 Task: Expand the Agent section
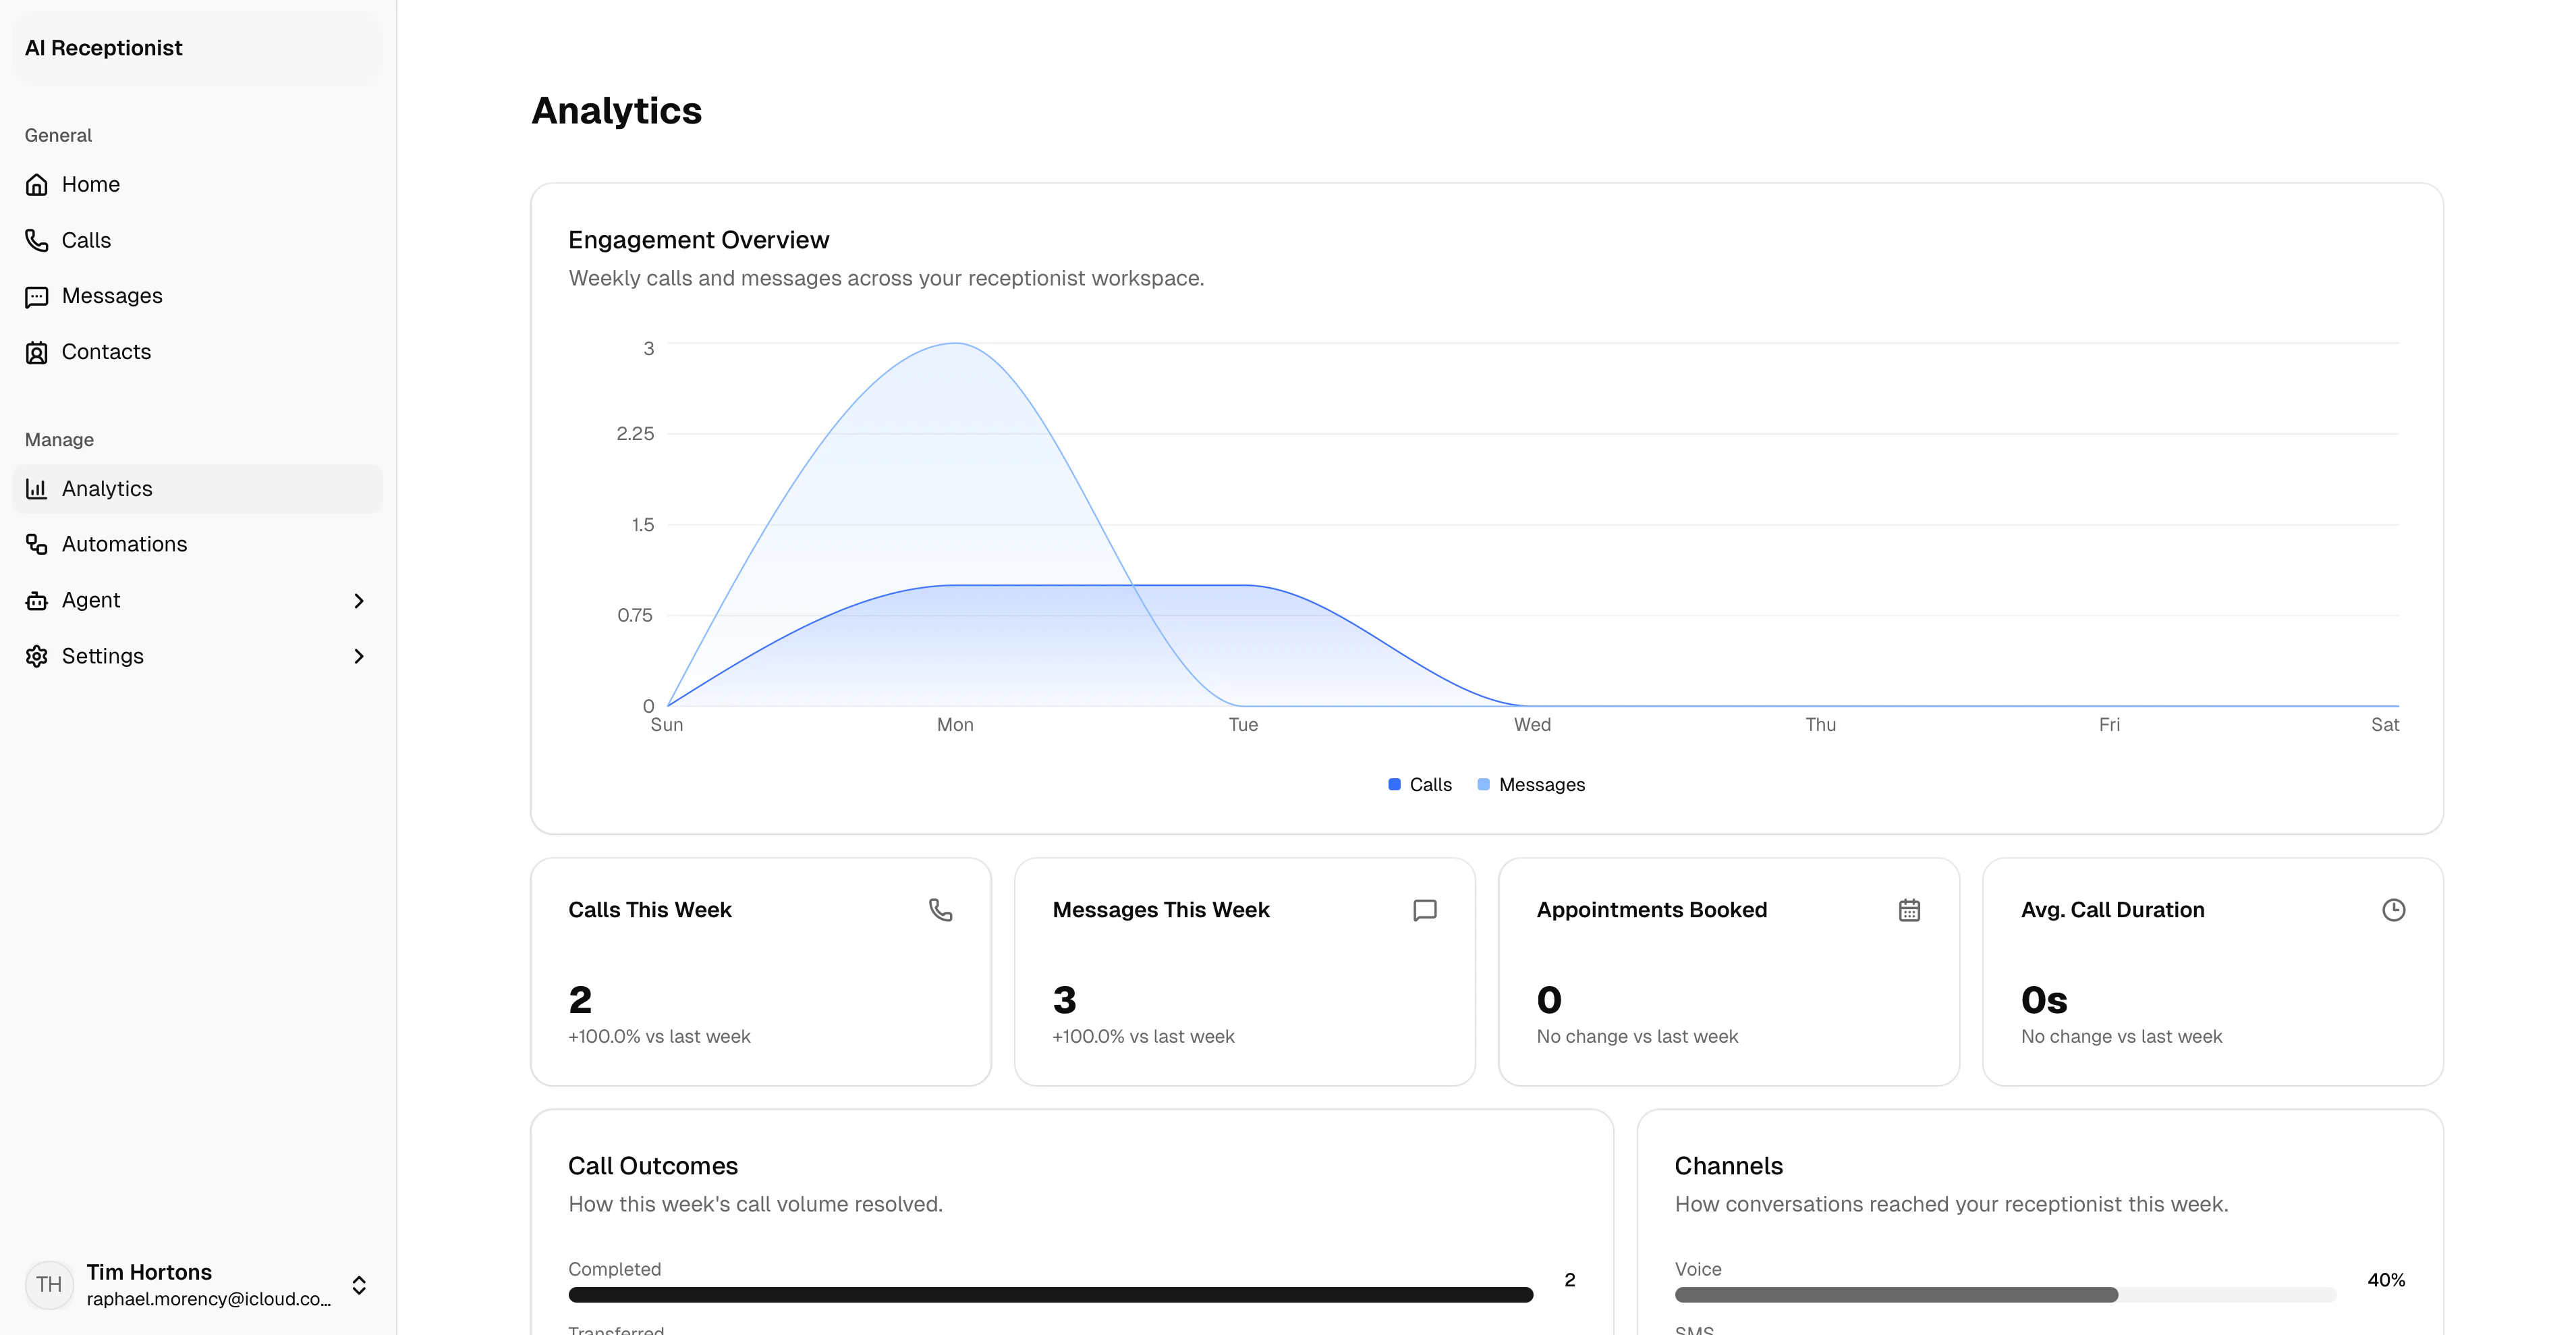[359, 600]
